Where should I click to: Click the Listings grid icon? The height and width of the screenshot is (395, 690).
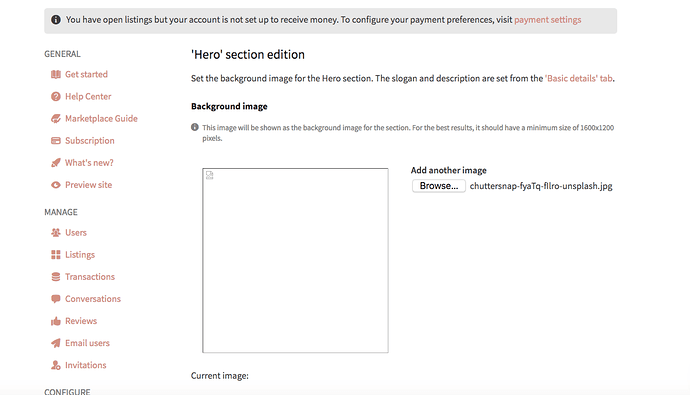[x=55, y=255]
